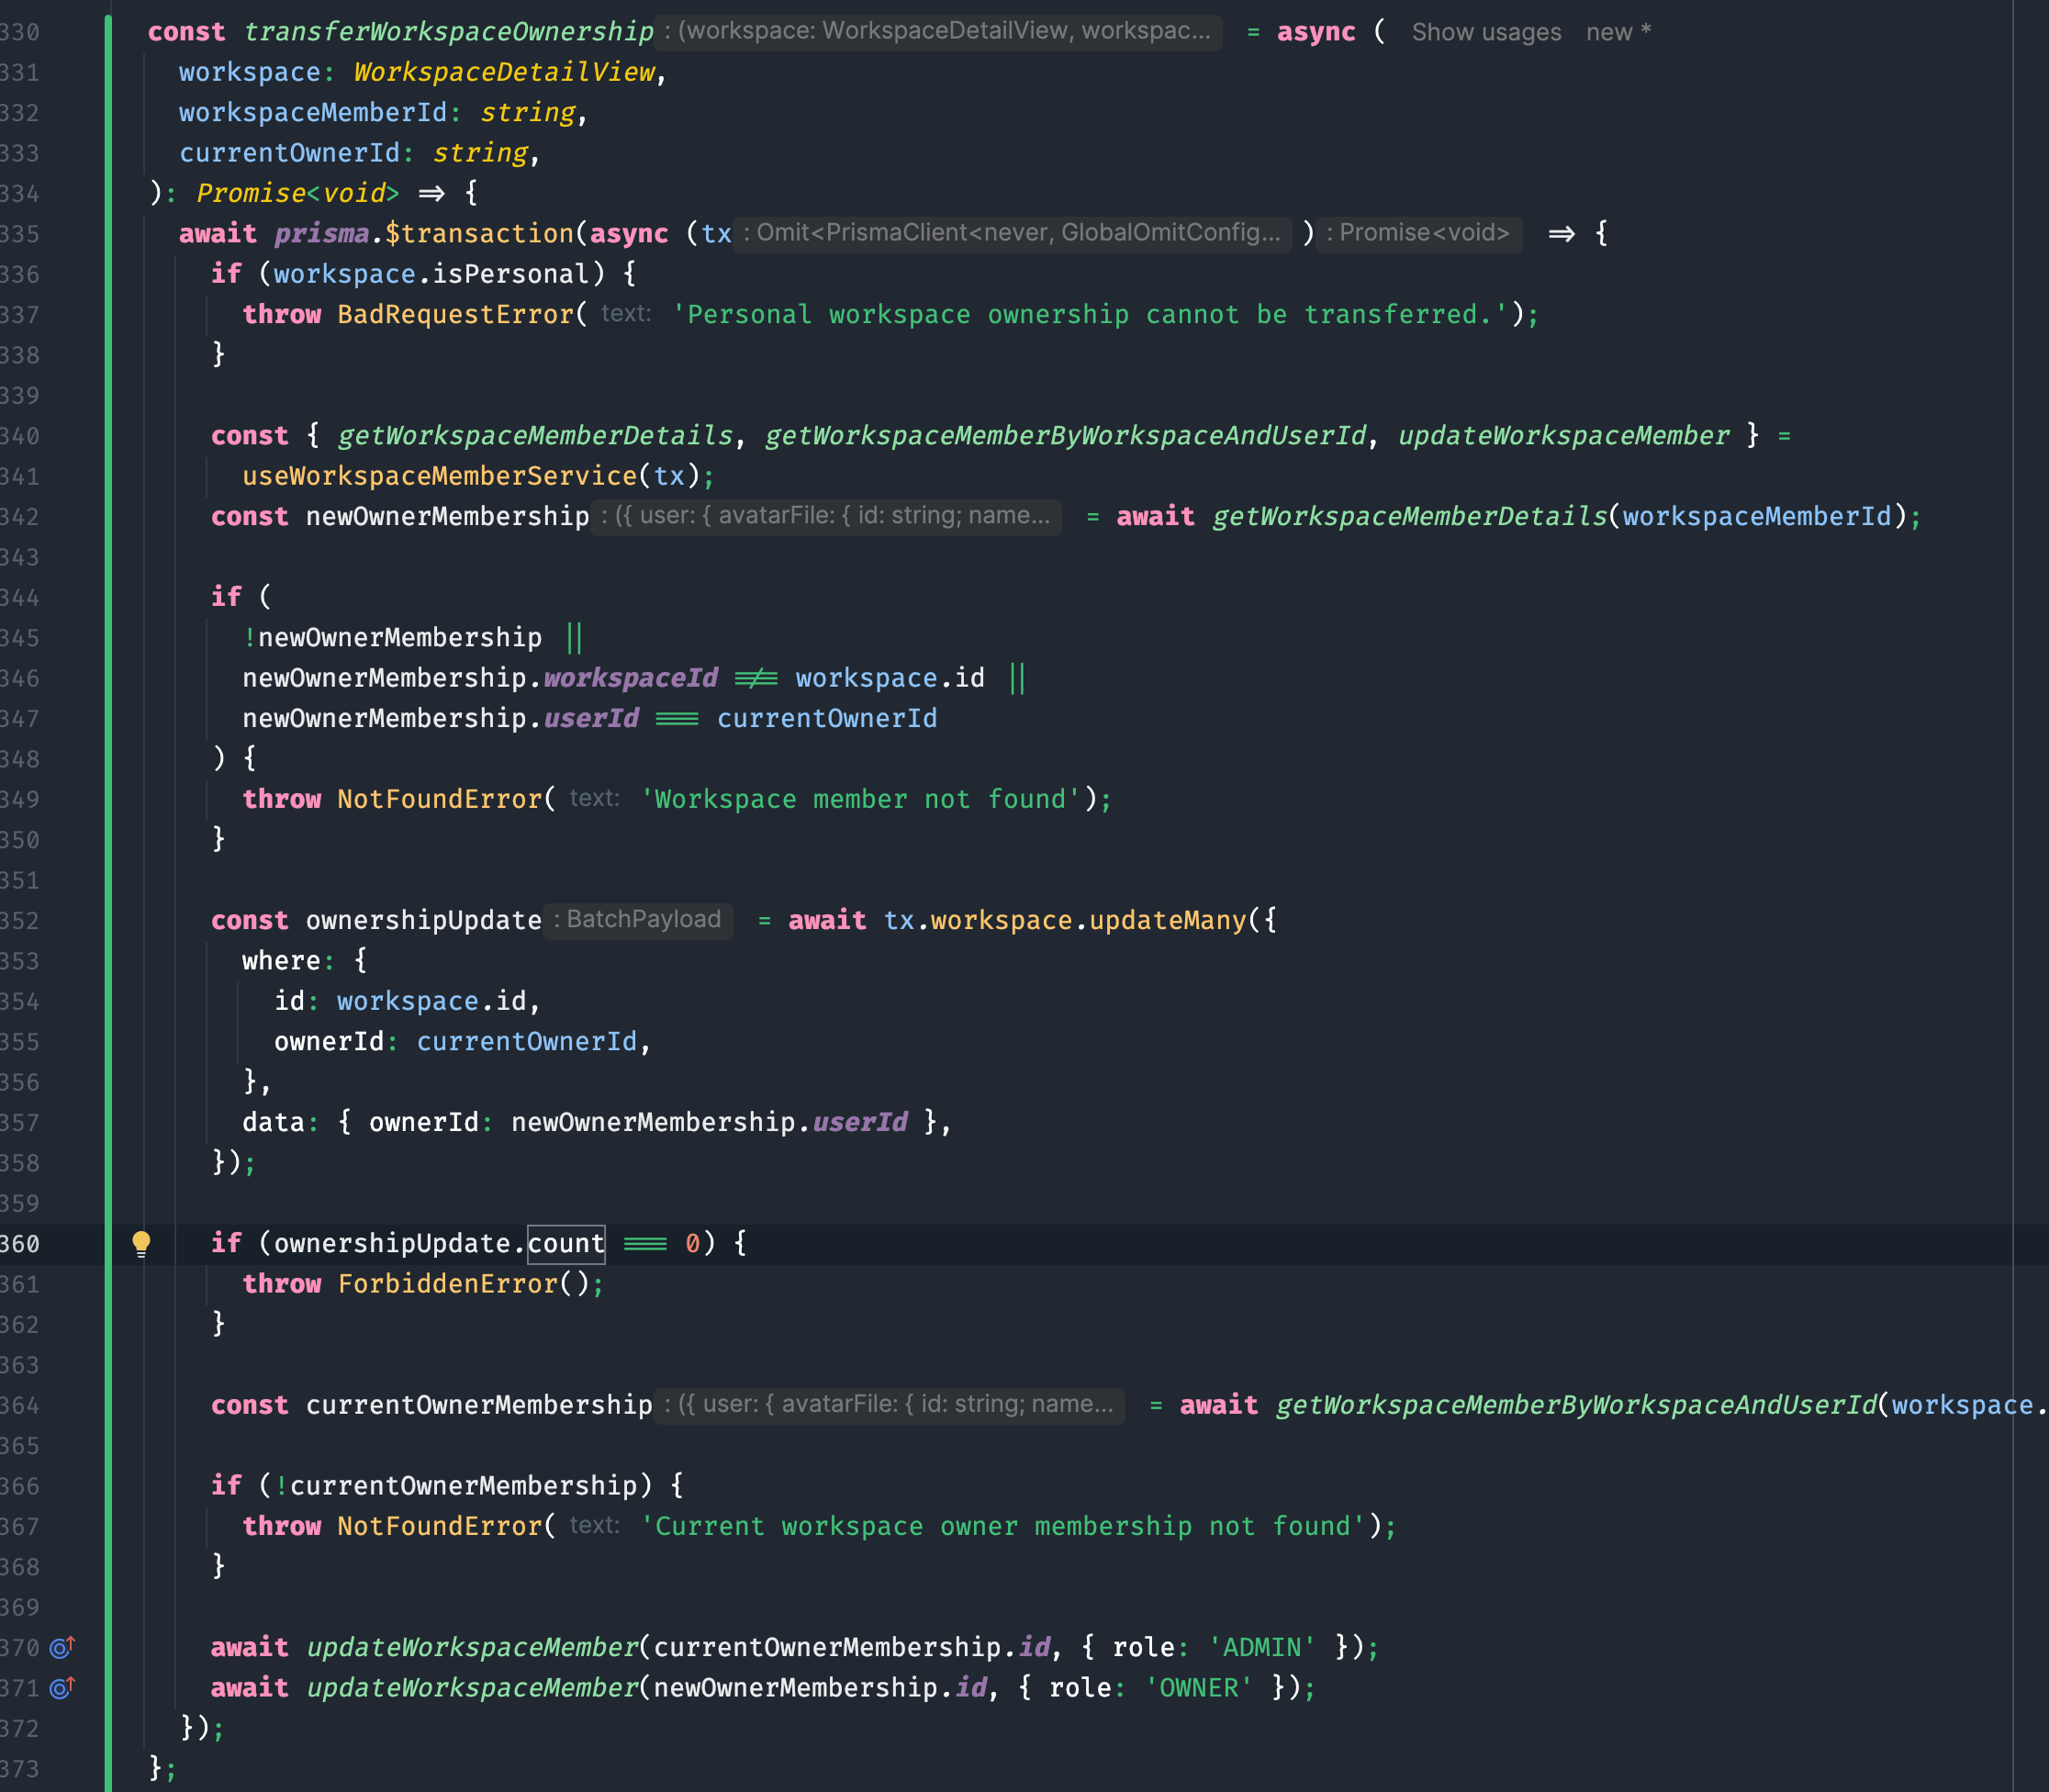Click 'NotFoundError' on line 349
This screenshot has width=2049, height=1792.
coord(439,799)
